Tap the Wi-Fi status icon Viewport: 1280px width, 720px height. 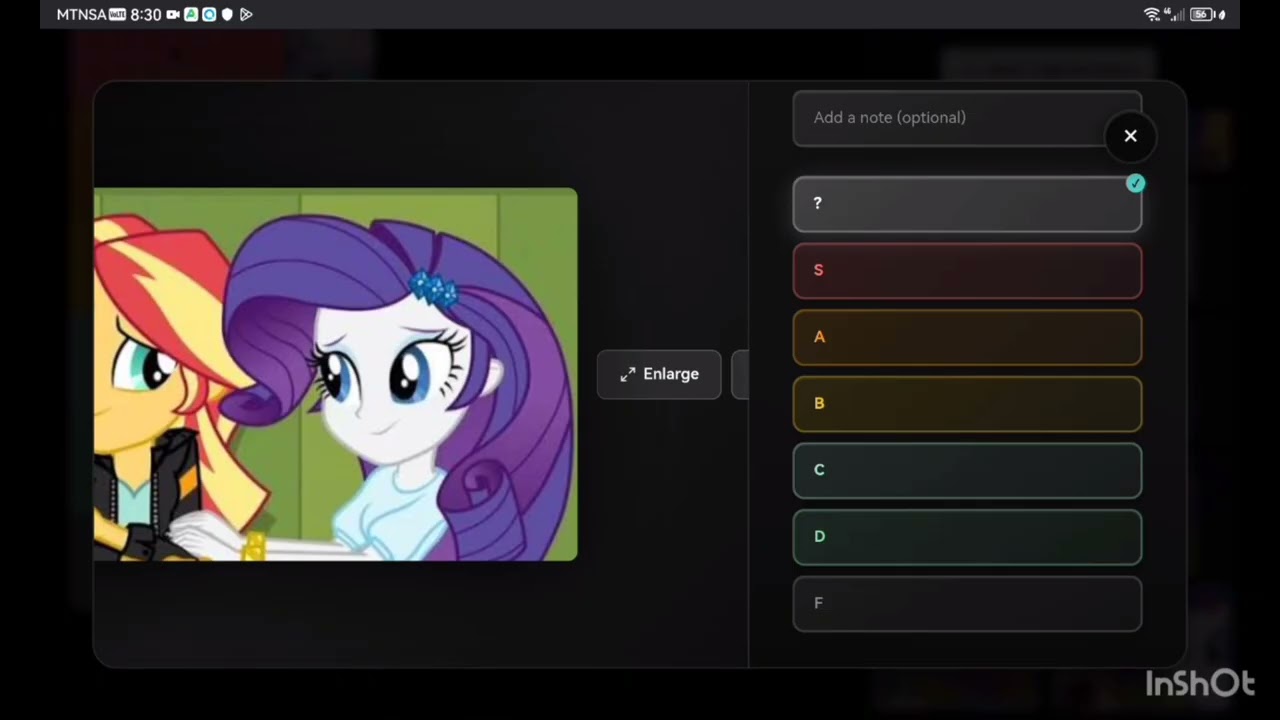[1152, 14]
